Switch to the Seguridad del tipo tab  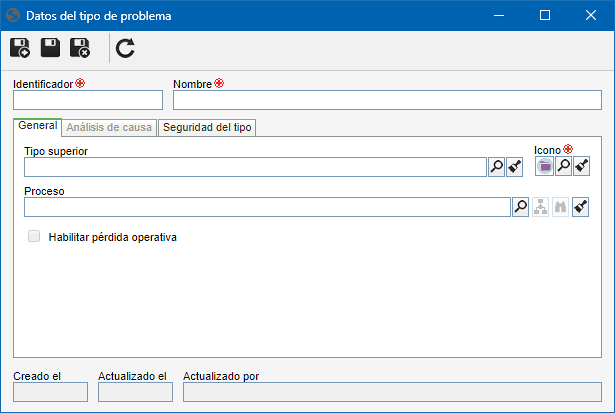coord(207,127)
